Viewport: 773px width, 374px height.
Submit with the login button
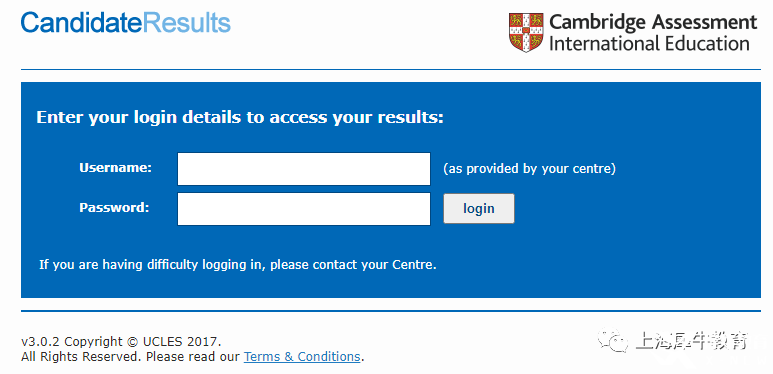(x=479, y=208)
